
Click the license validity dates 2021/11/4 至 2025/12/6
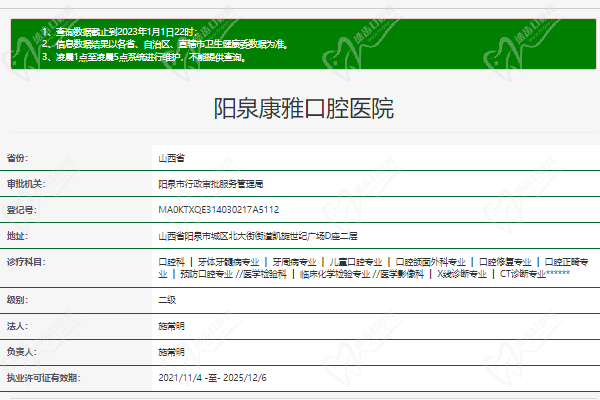[x=217, y=378]
